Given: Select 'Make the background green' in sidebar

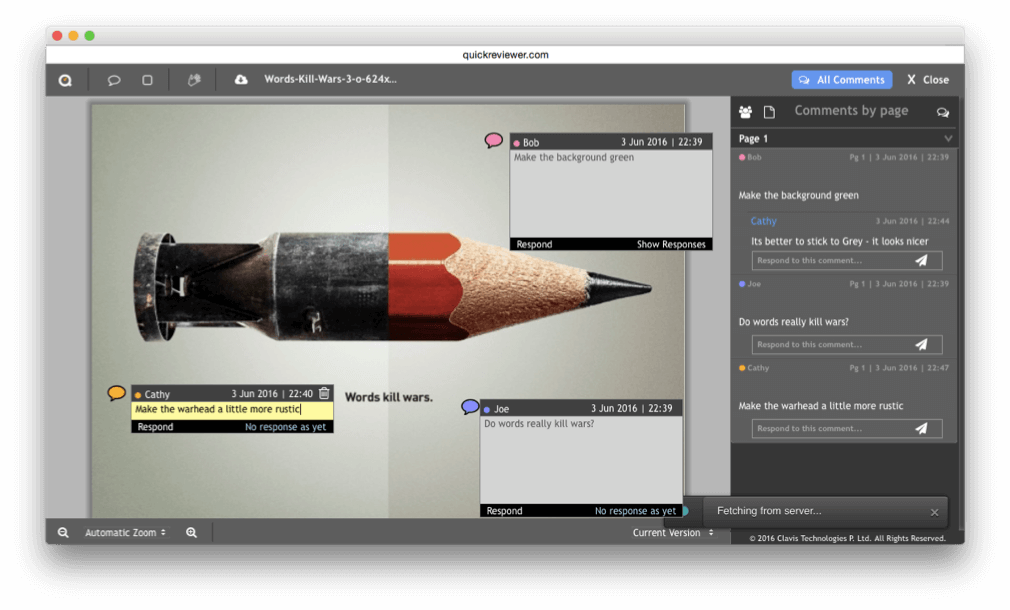Looking at the screenshot, I should tap(798, 195).
